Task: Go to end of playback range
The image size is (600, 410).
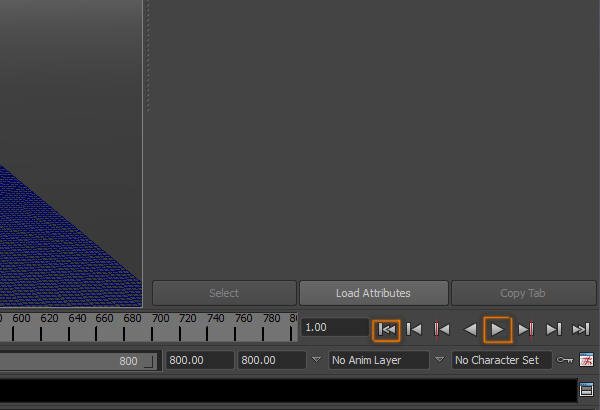Action: tap(581, 329)
